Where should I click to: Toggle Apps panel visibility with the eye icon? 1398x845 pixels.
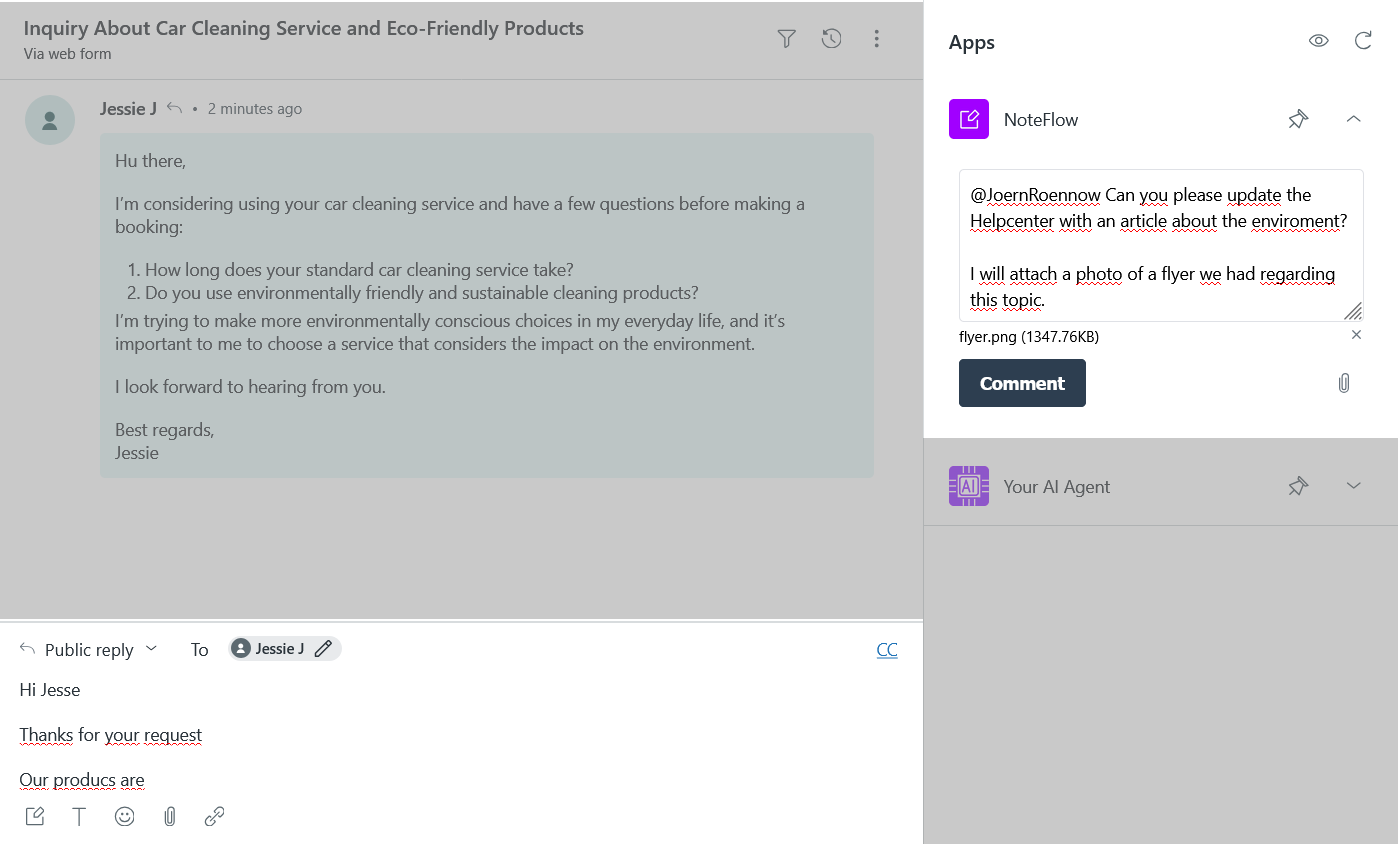(1318, 40)
